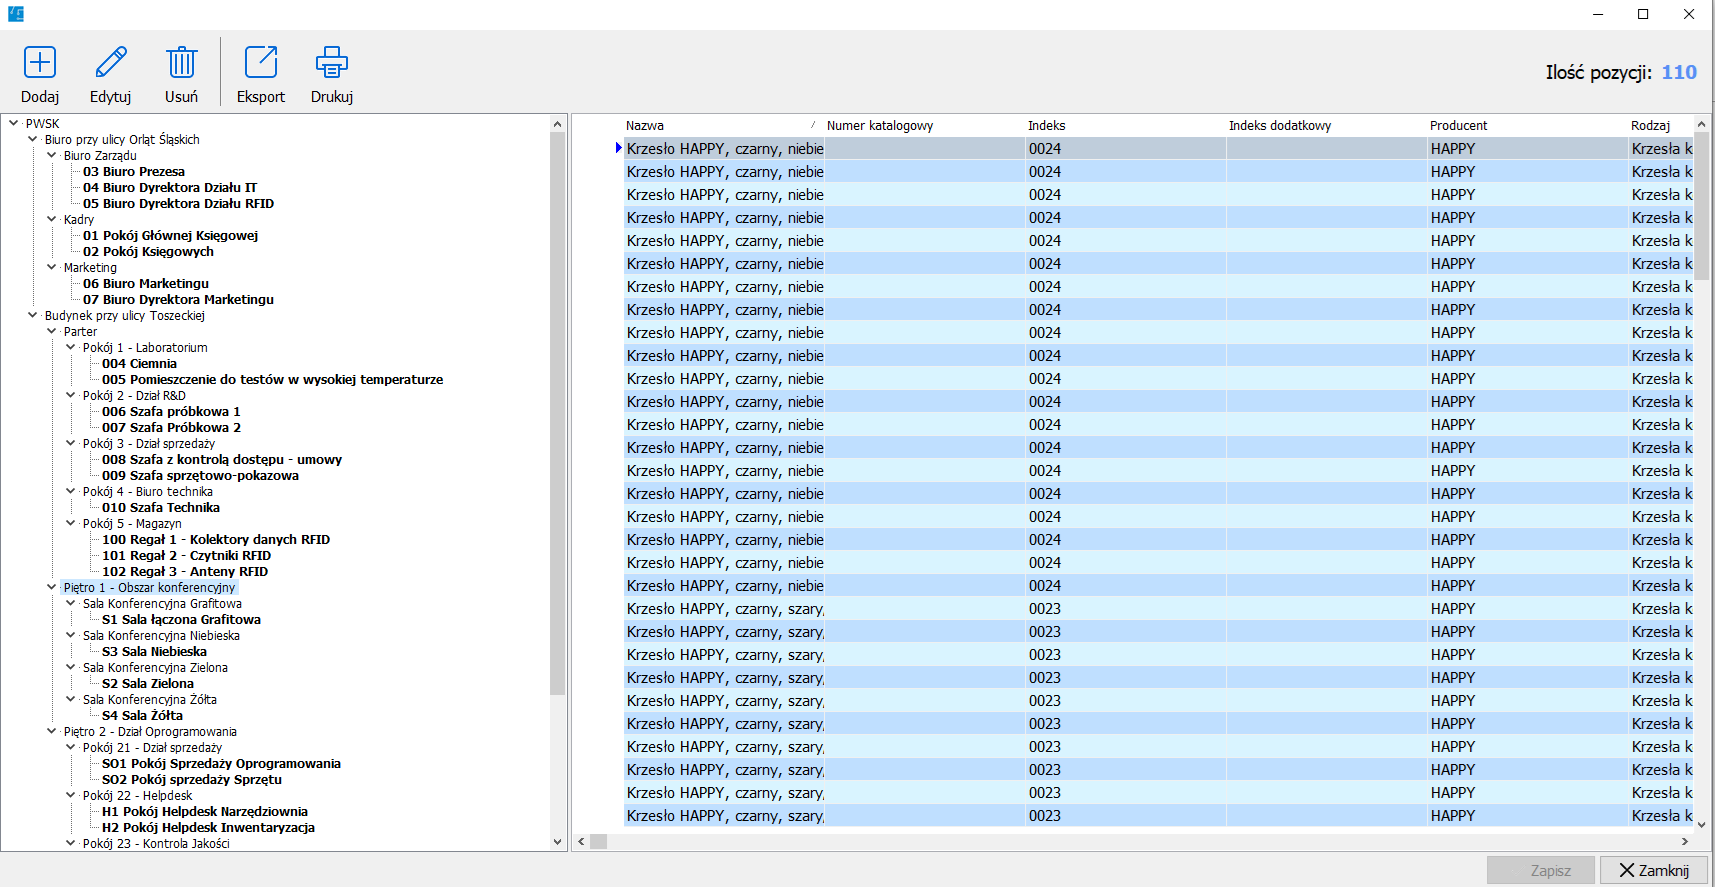Collapse the Kadry branch in tree
The image size is (1715, 887).
pyautogui.click(x=52, y=219)
